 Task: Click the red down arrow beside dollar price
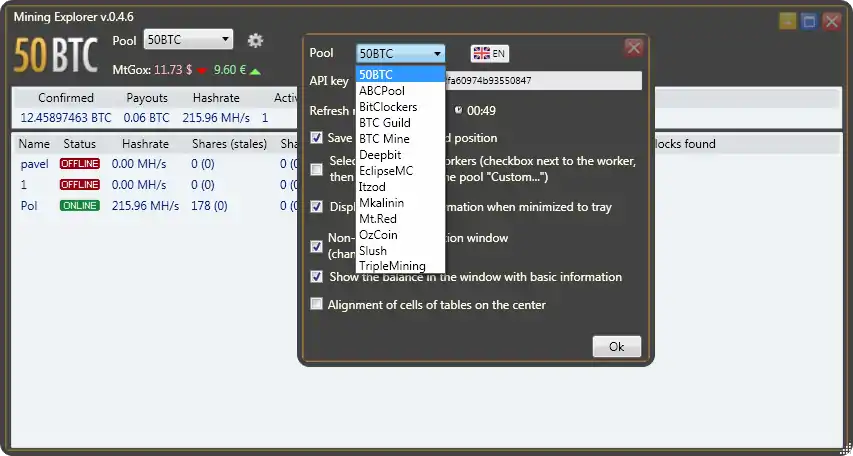[x=202, y=71]
